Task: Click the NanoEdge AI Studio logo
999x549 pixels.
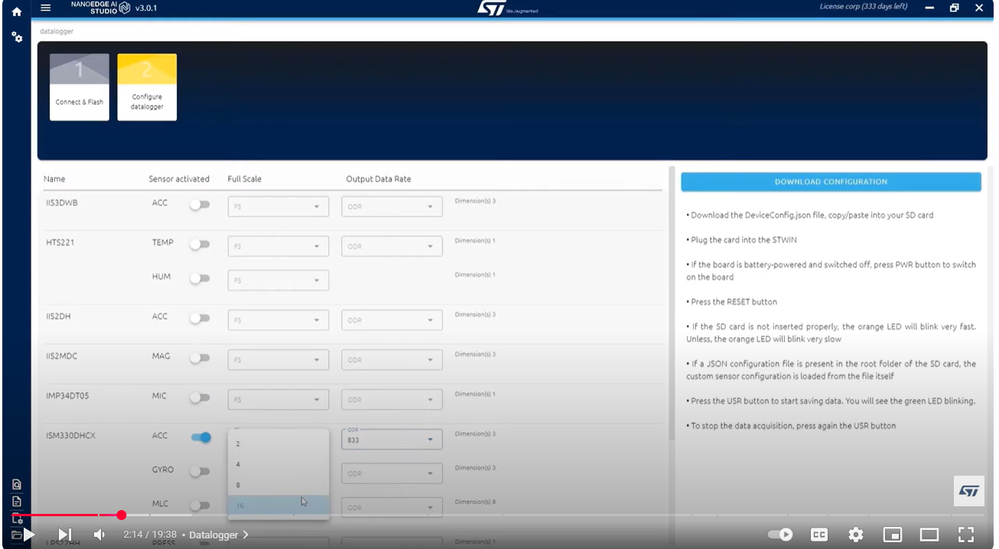Action: pos(100,8)
